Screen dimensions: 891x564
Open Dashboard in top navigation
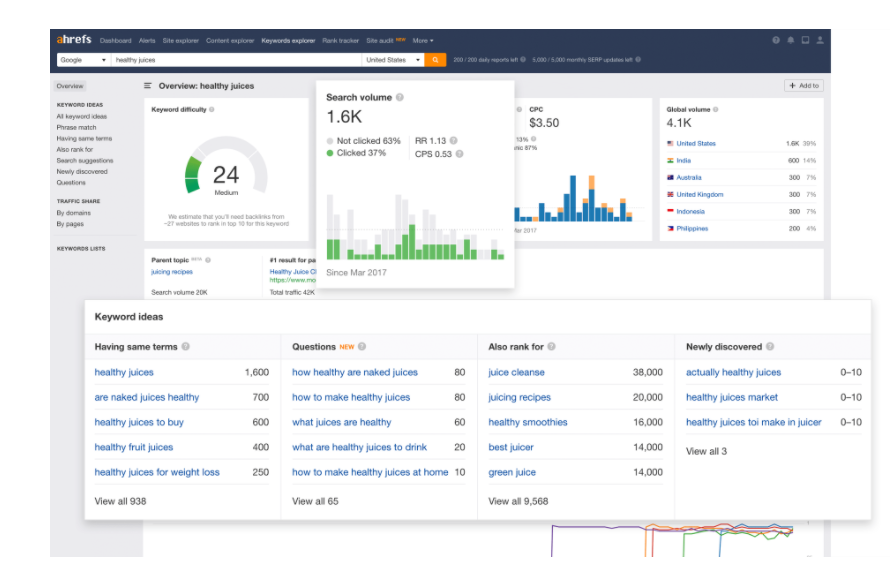(115, 41)
